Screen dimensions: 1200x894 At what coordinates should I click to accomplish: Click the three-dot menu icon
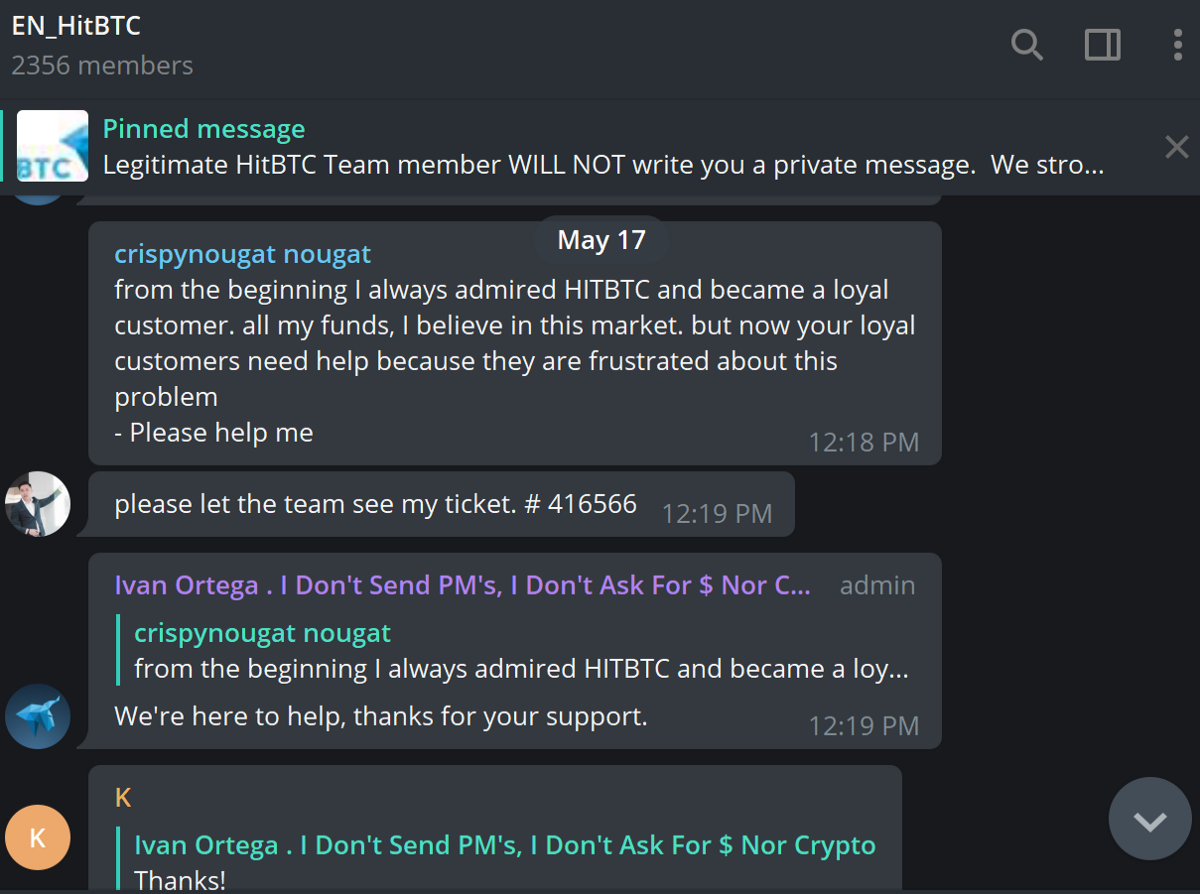click(1176, 45)
